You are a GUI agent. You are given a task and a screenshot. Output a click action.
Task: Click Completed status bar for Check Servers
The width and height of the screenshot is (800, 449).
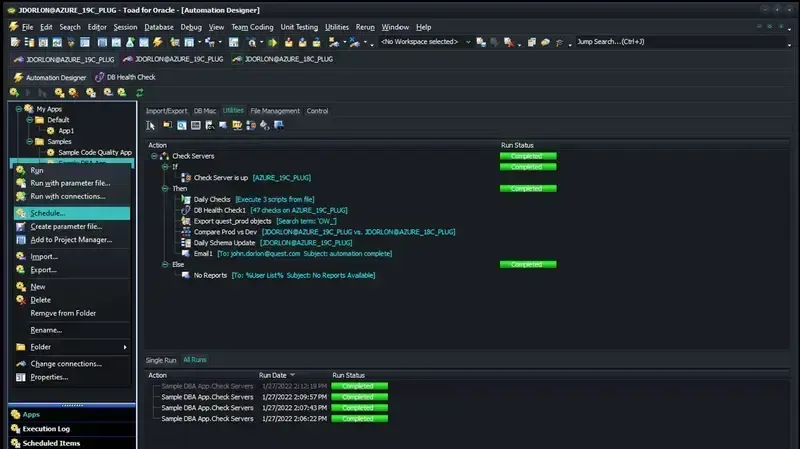(528, 156)
